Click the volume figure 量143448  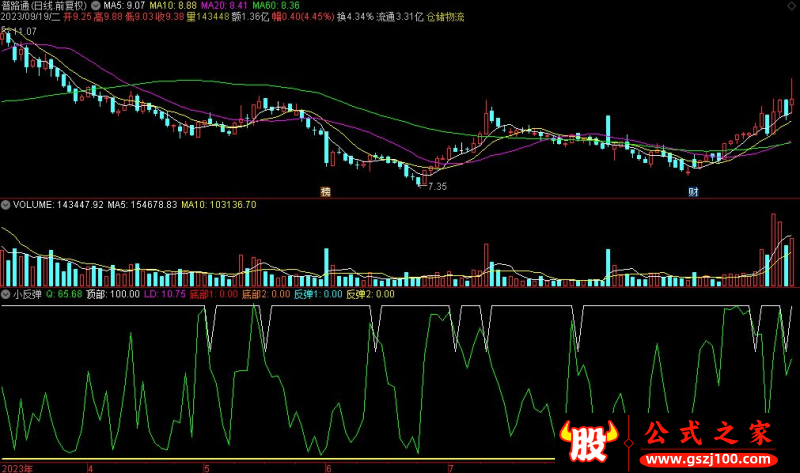coord(208,17)
